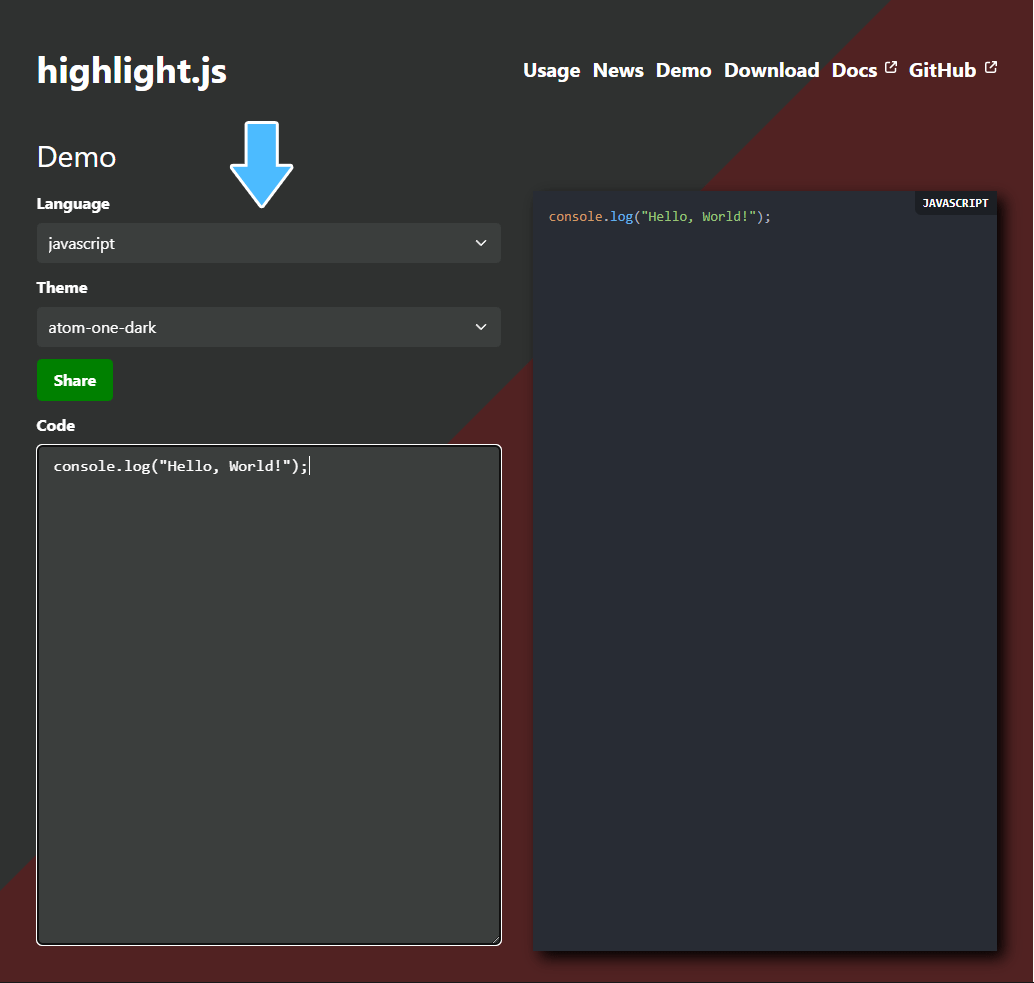Click the chevron arrow on the Theme selector

click(x=481, y=327)
